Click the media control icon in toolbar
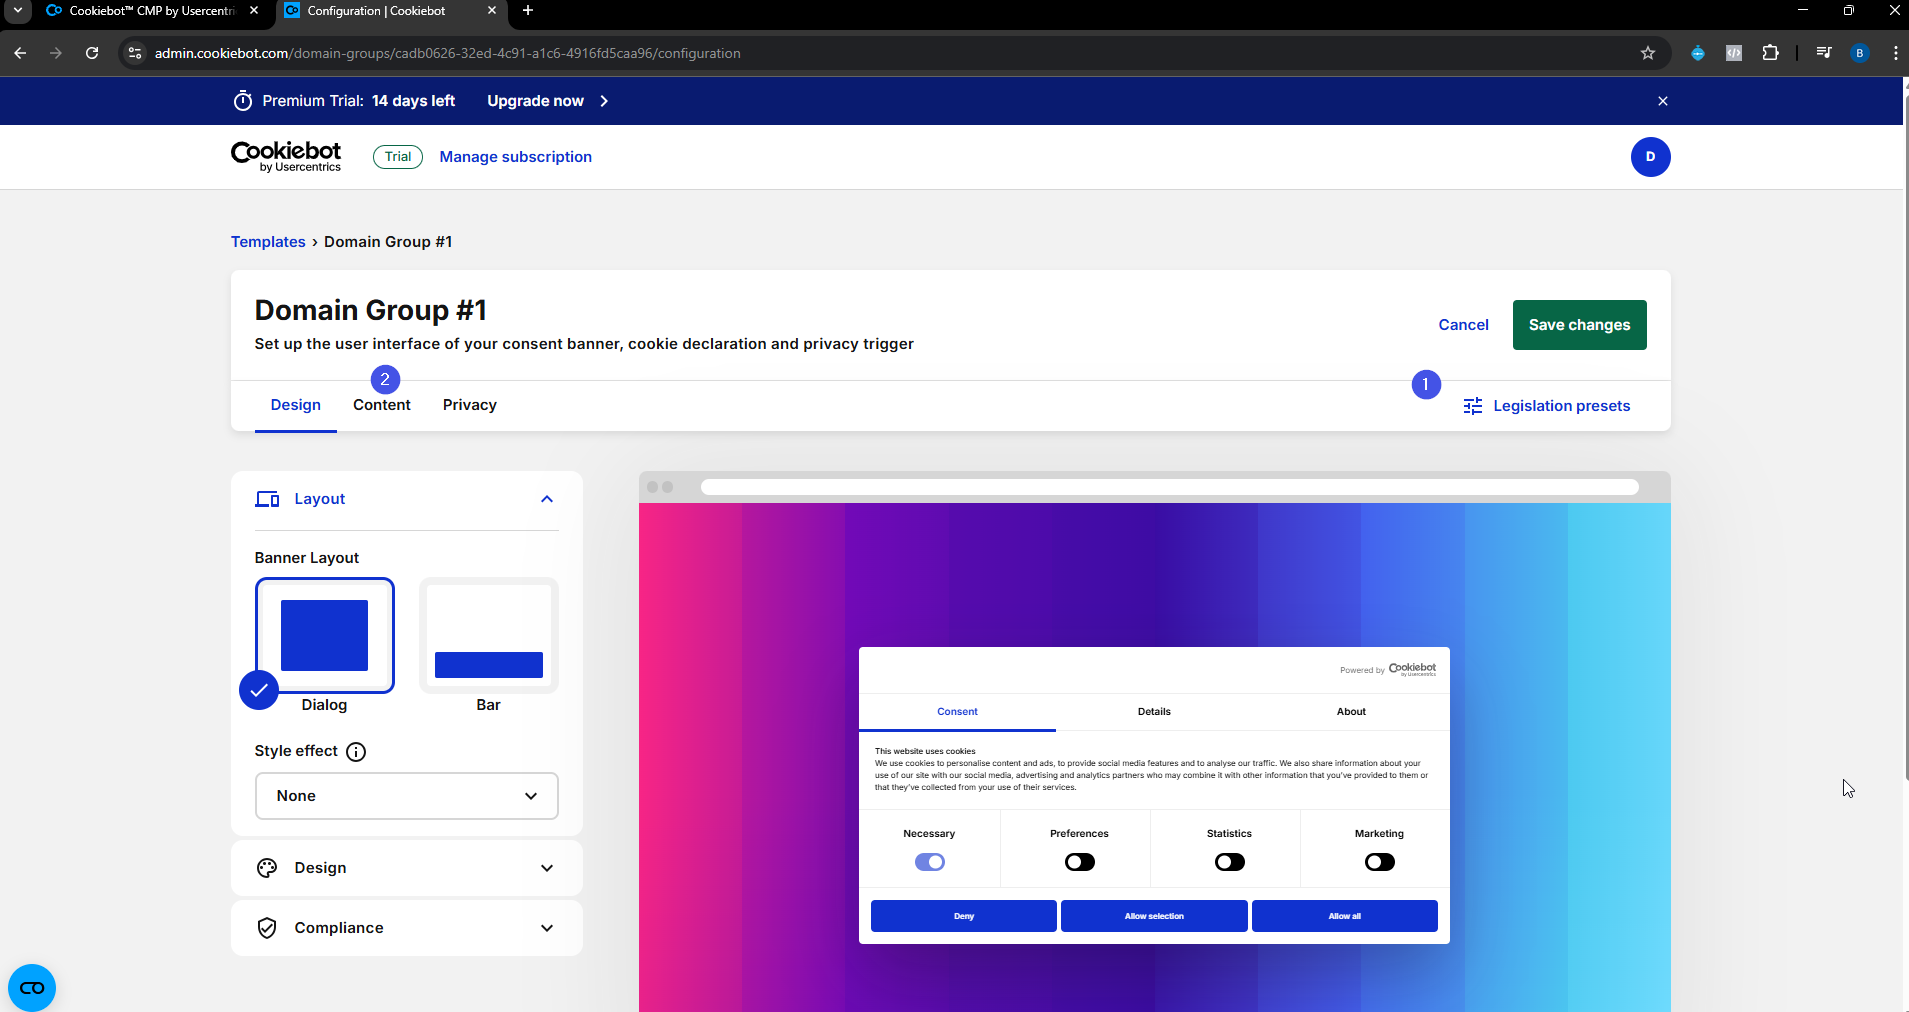This screenshot has width=1909, height=1012. coord(1824,53)
